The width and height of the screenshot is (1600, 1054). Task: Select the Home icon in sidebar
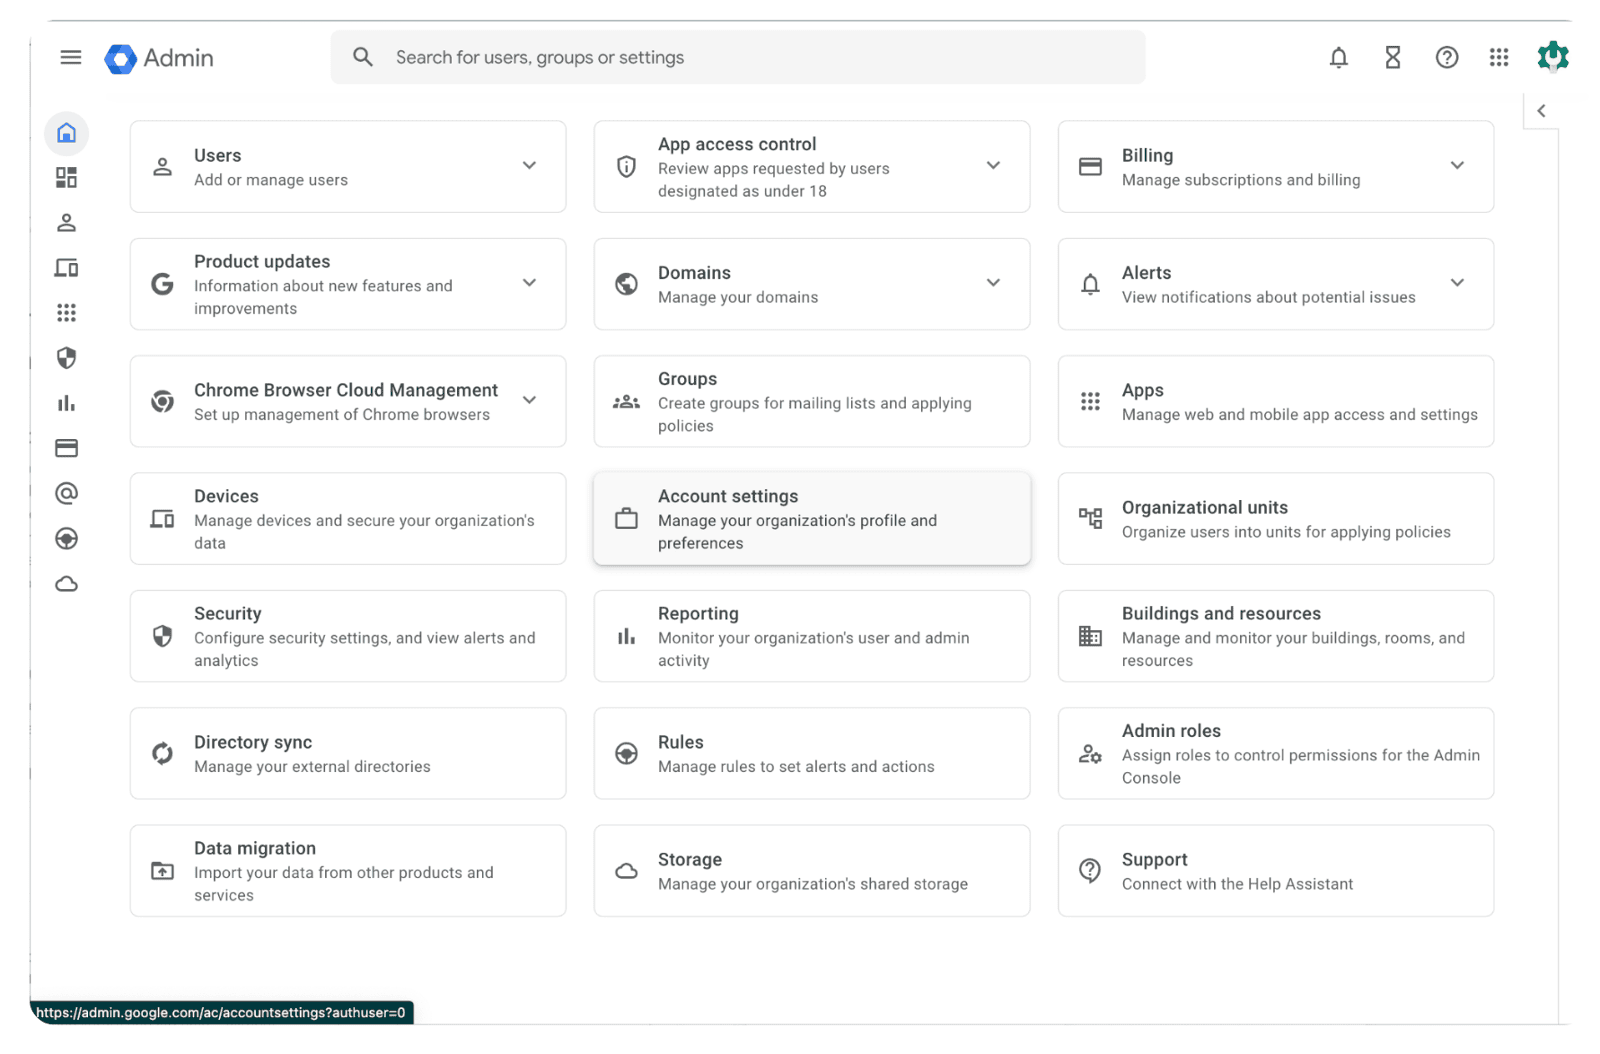(67, 133)
